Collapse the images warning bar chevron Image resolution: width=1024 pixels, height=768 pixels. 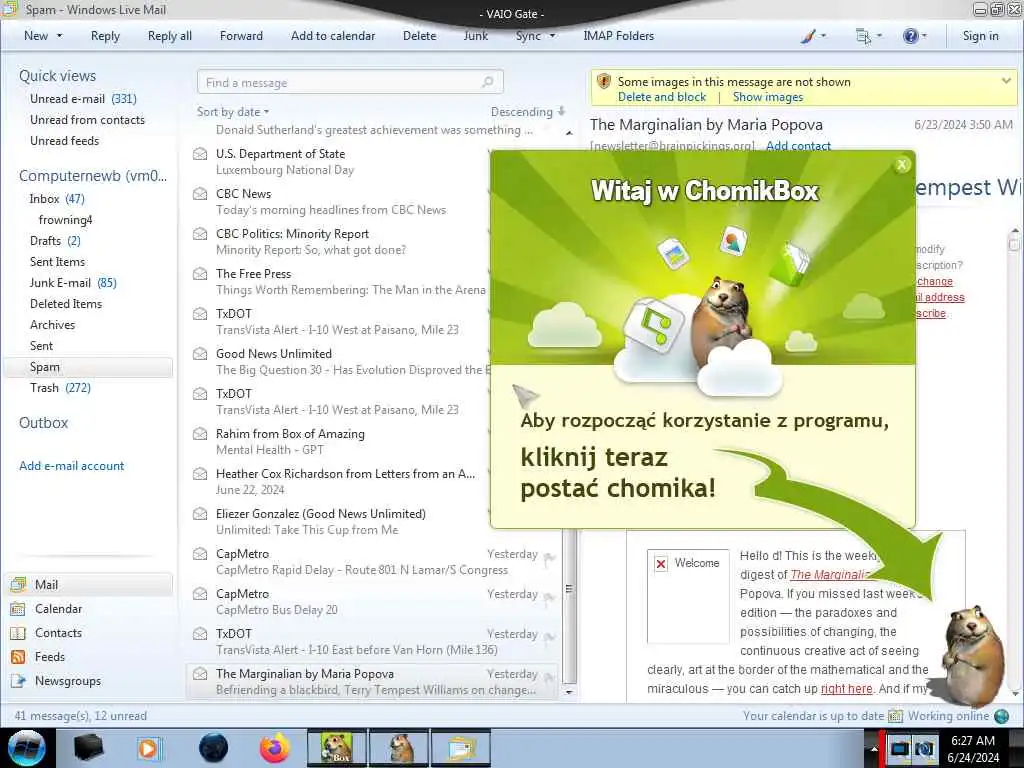(x=1006, y=81)
